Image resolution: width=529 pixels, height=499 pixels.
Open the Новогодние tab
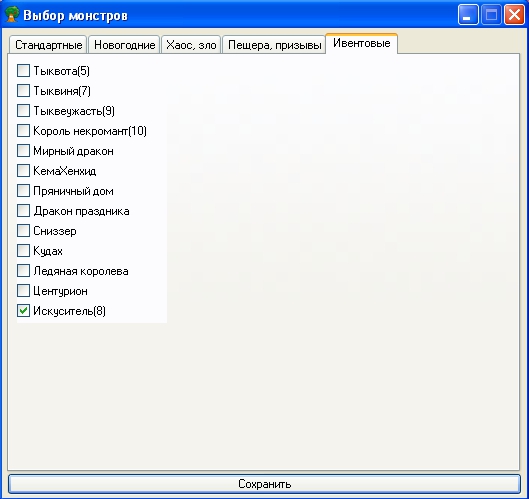(x=124, y=45)
